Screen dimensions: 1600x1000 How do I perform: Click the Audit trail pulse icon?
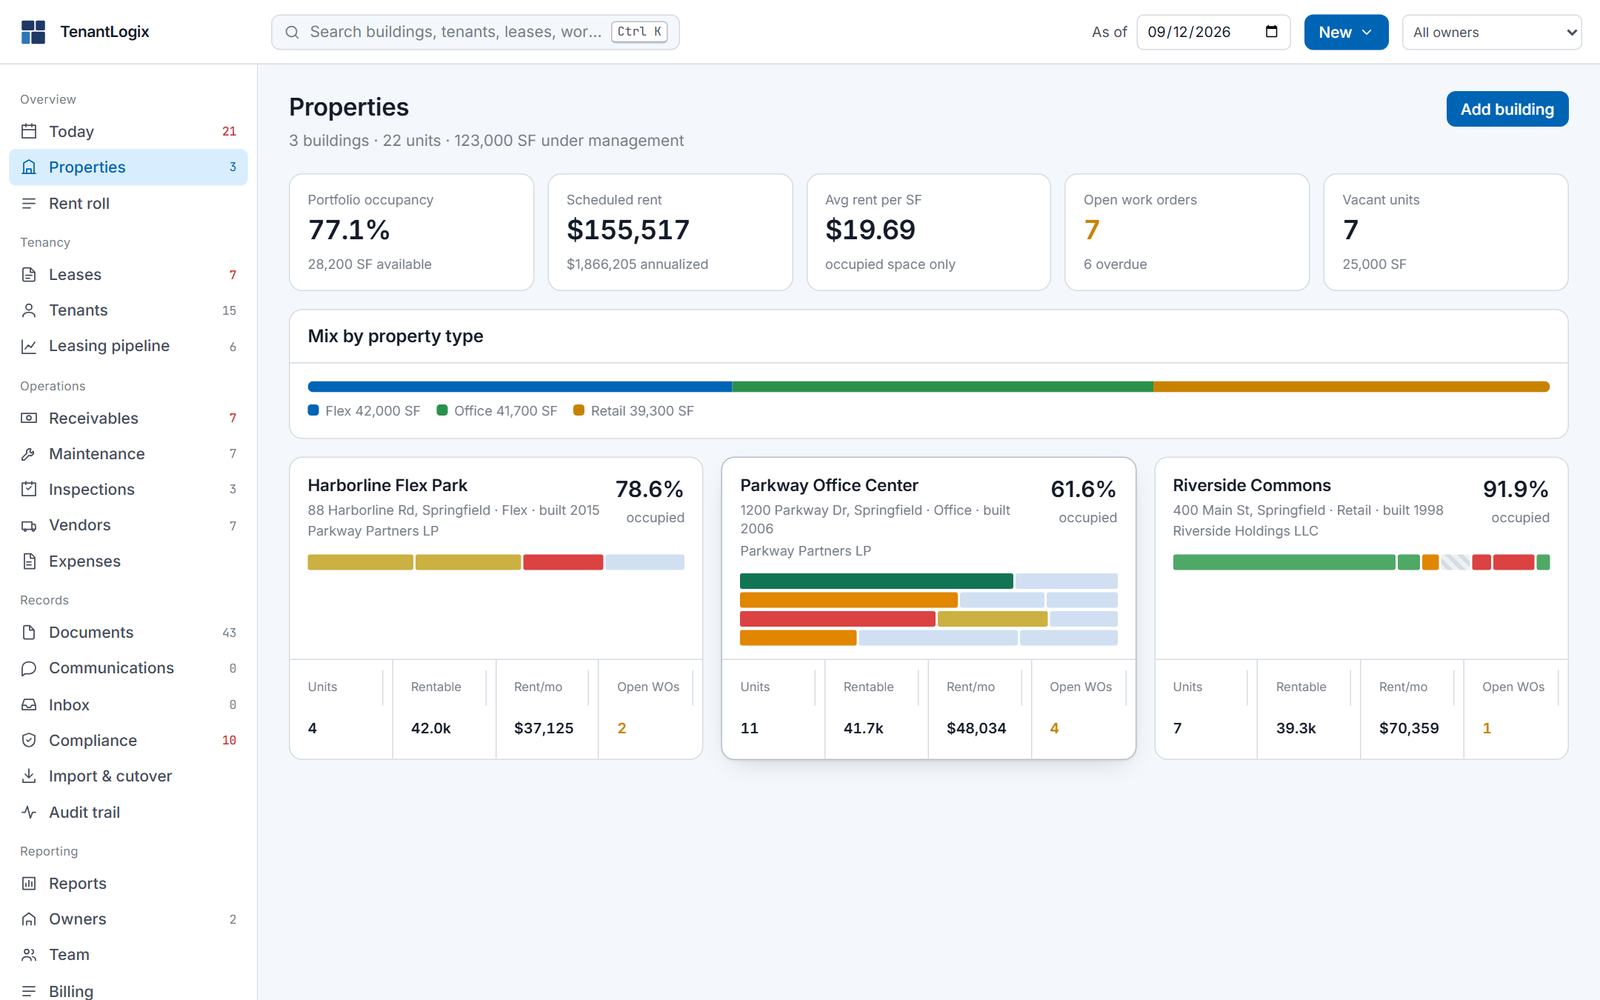point(29,812)
